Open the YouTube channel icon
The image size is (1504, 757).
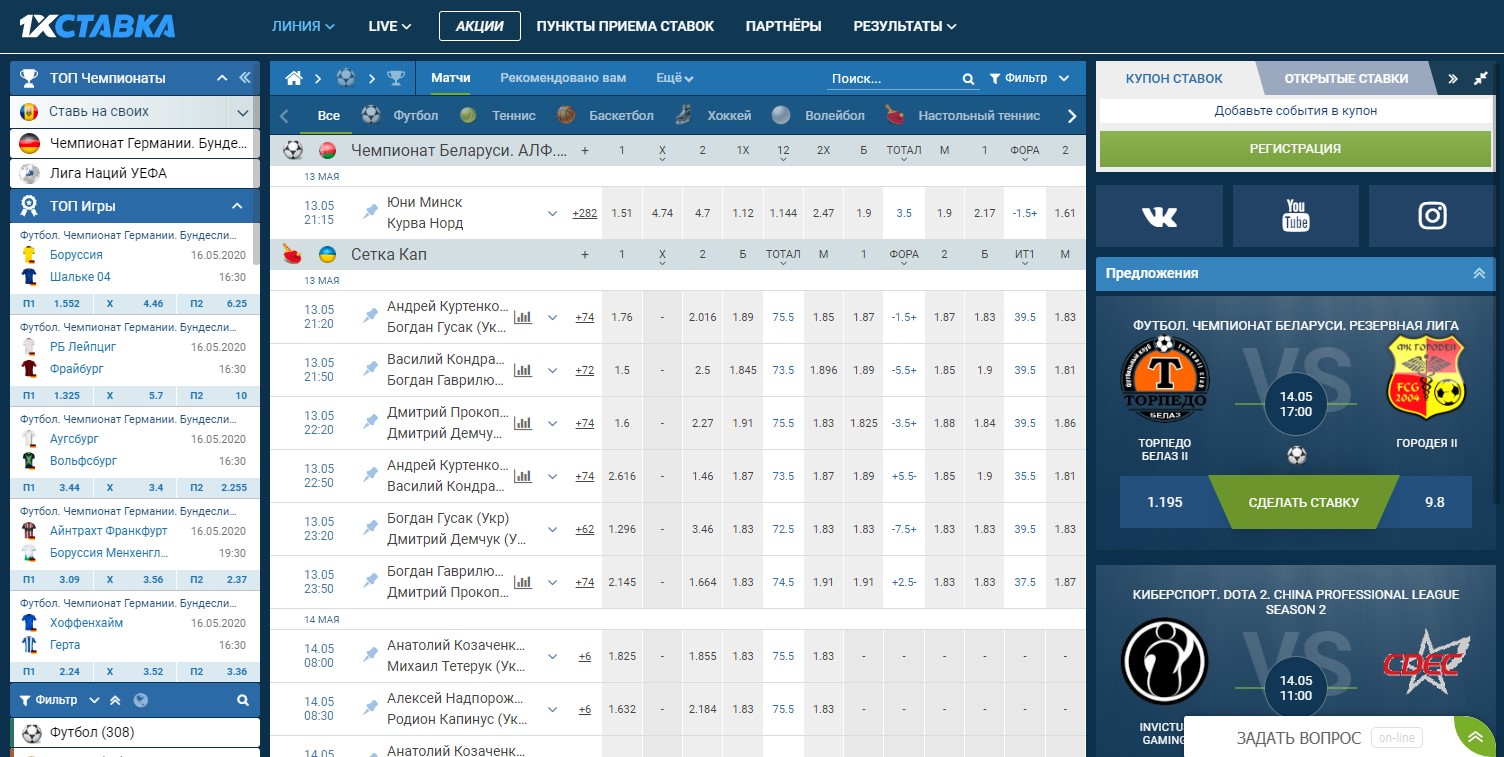click(1296, 216)
